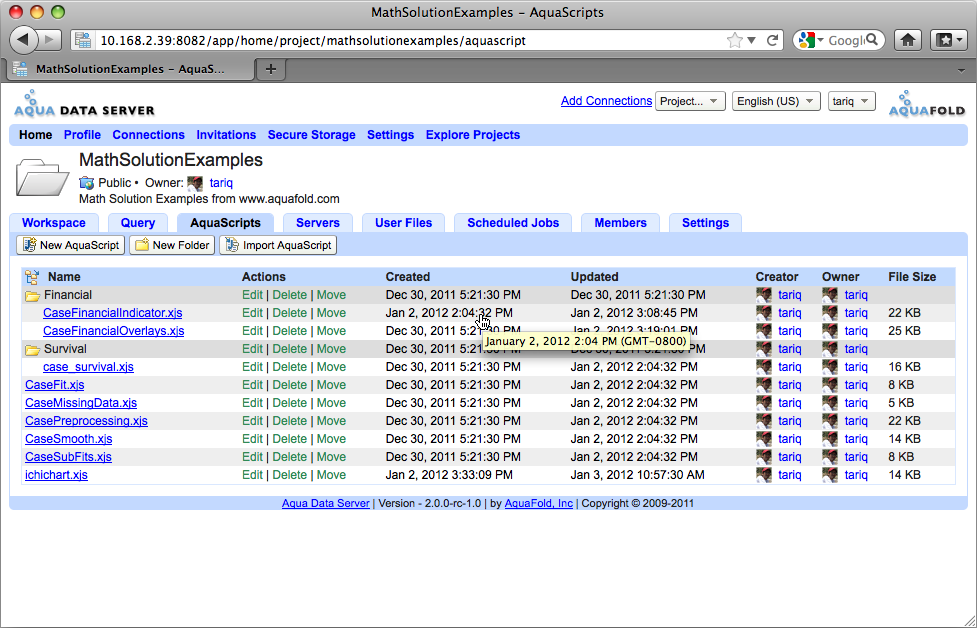Open the Scheduled Jobs tab

pos(513,223)
